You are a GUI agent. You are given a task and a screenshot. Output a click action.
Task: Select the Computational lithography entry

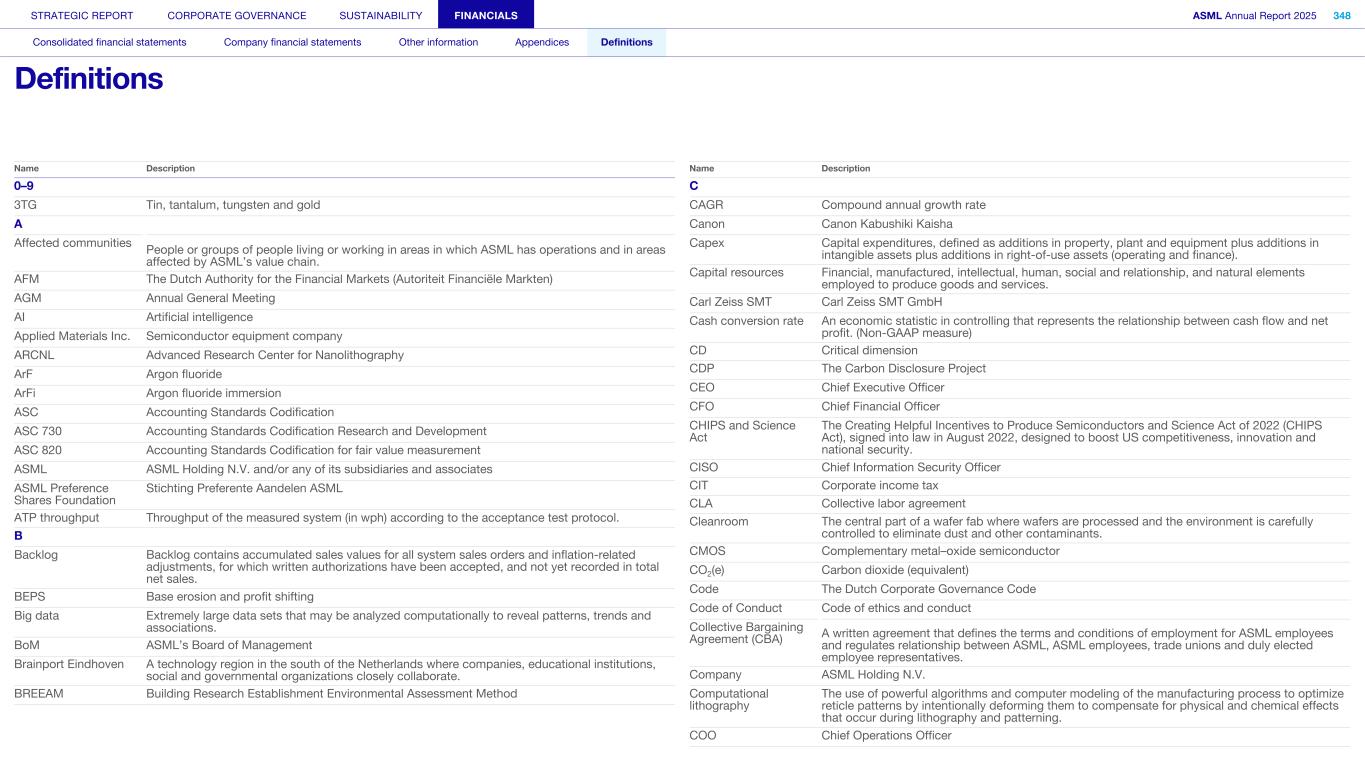pyautogui.click(x=729, y=699)
